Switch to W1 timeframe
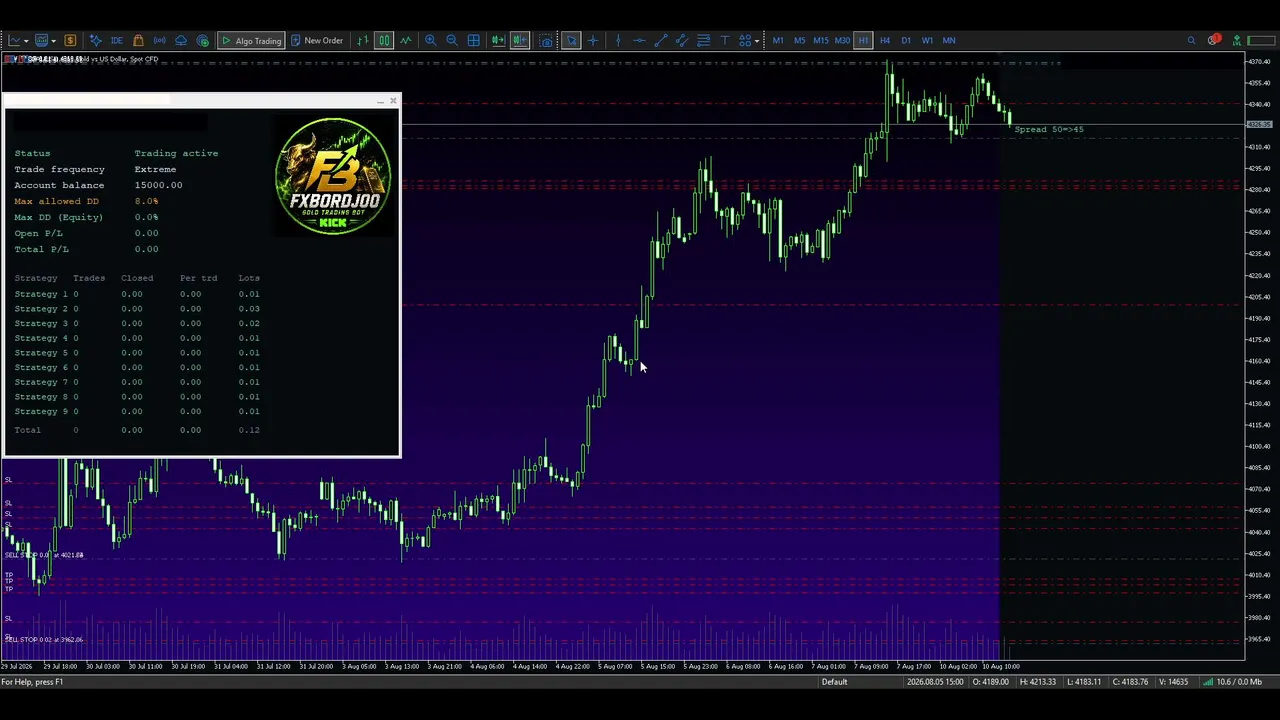Viewport: 1280px width, 720px height. click(x=927, y=40)
